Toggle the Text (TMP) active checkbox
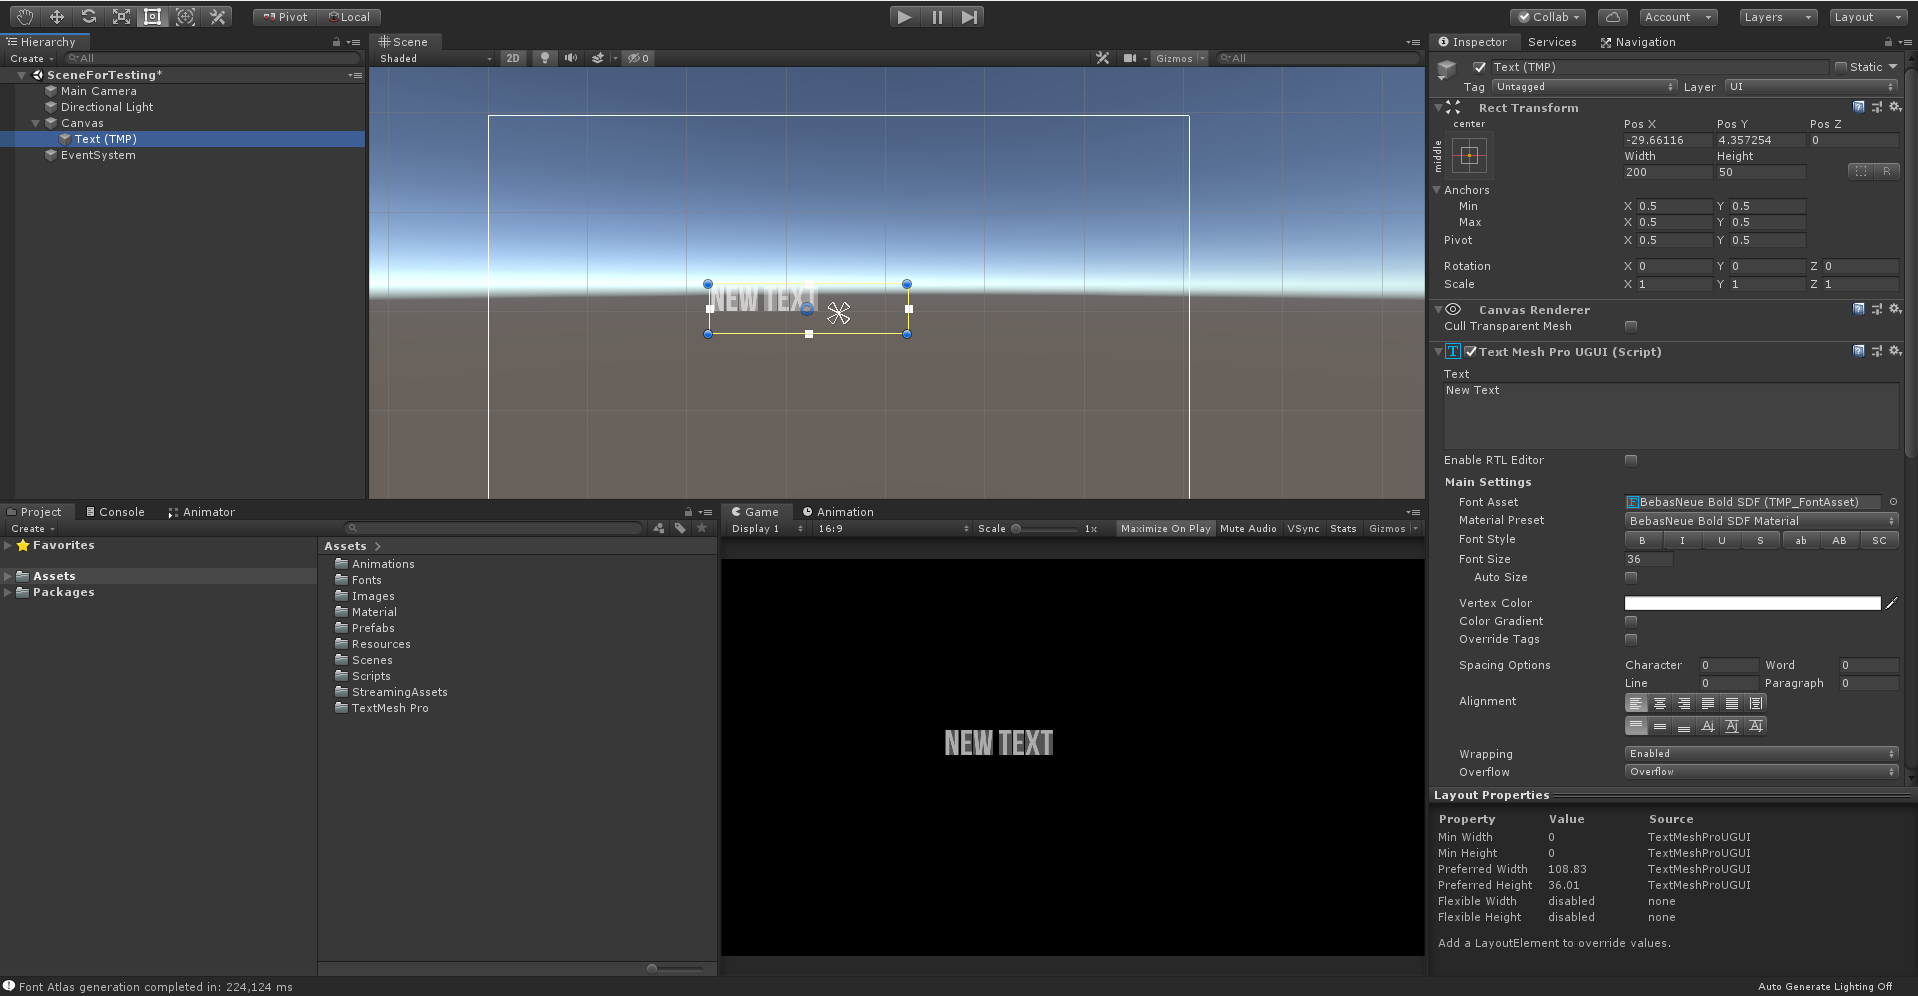The image size is (1918, 996). 1479,67
